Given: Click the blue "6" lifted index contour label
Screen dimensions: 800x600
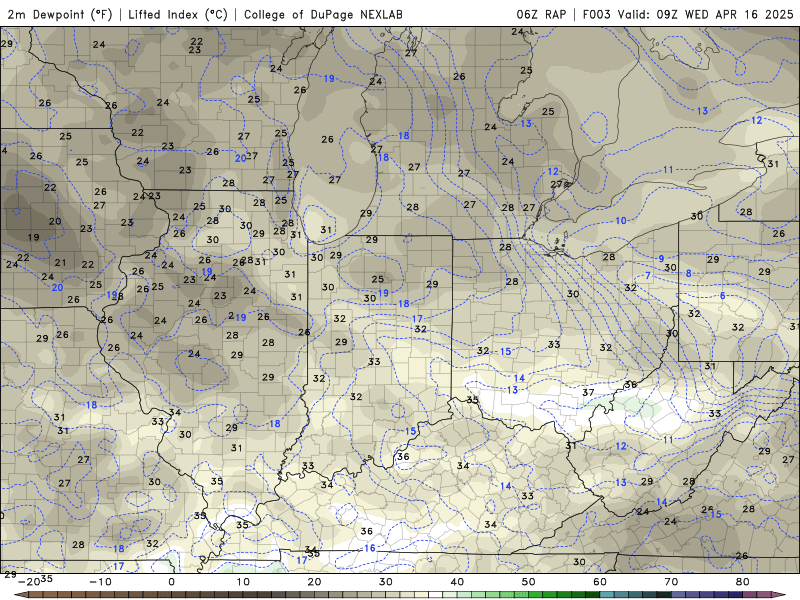Looking at the screenshot, I should point(722,296).
